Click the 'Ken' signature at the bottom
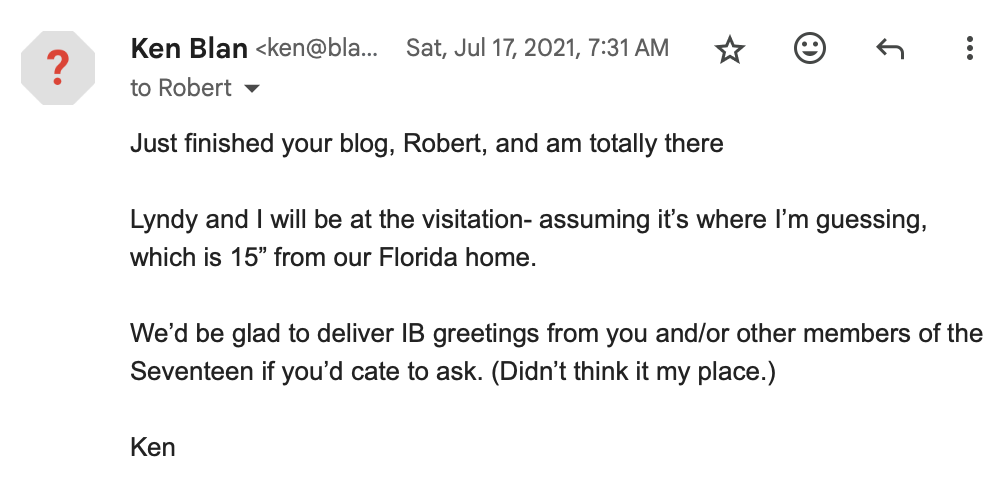Image resolution: width=1006 pixels, height=494 pixels. [153, 447]
